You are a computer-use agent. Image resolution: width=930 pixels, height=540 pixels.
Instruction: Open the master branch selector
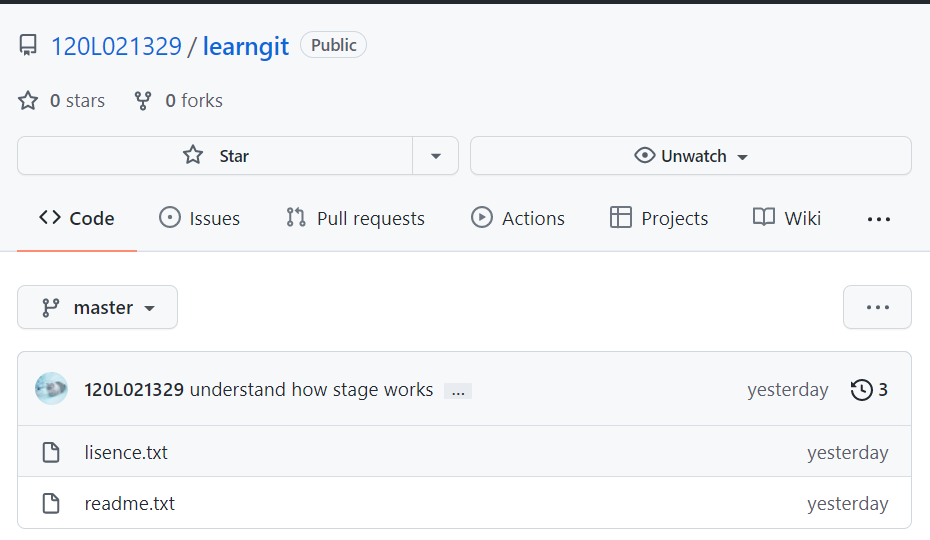pos(98,308)
